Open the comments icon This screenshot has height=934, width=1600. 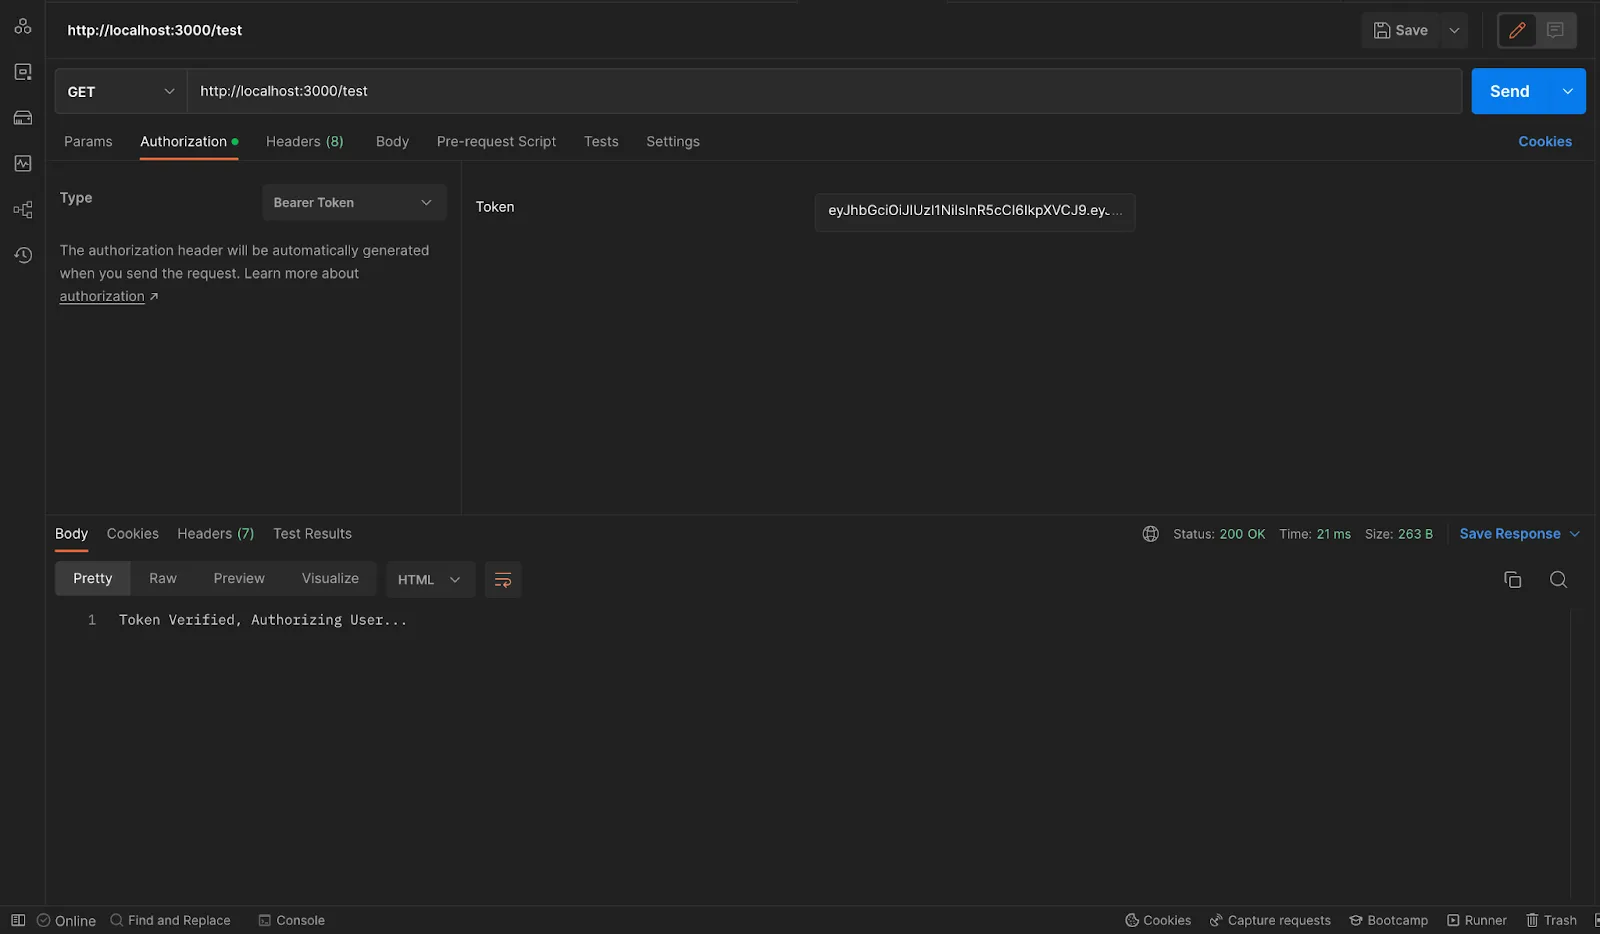click(x=1555, y=30)
